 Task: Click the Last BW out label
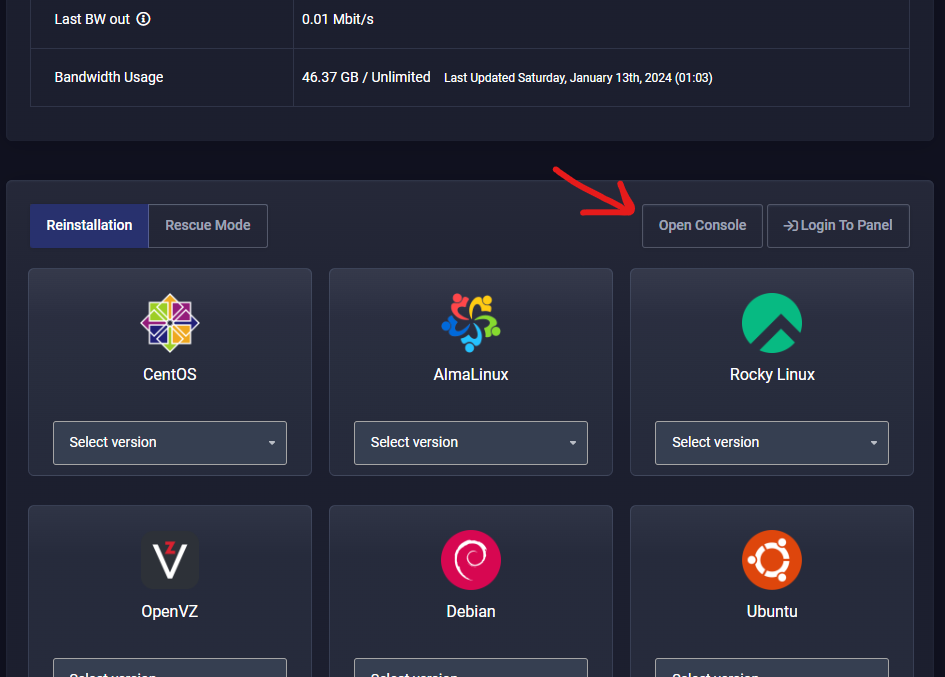pyautogui.click(x=92, y=19)
